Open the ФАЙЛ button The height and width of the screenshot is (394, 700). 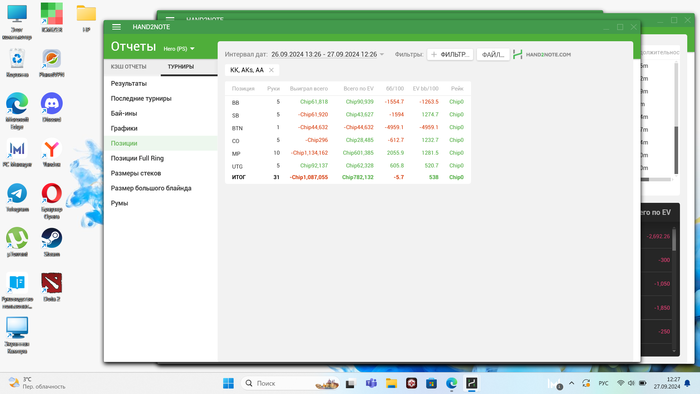pos(493,54)
